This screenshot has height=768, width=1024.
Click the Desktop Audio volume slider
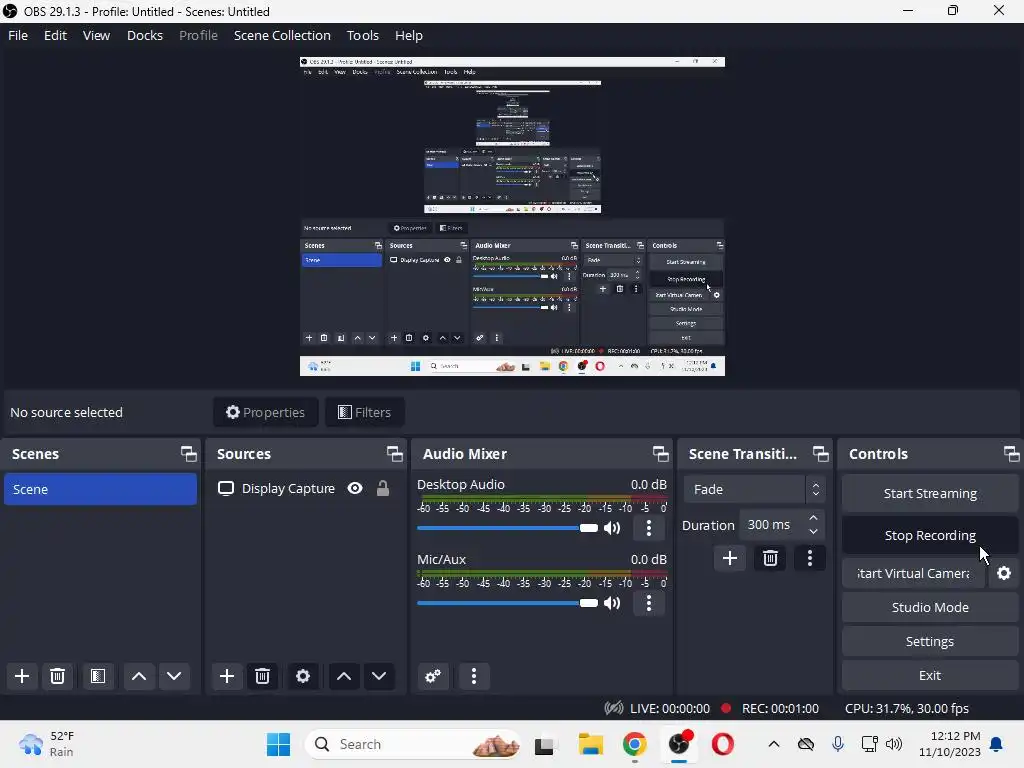tap(507, 528)
